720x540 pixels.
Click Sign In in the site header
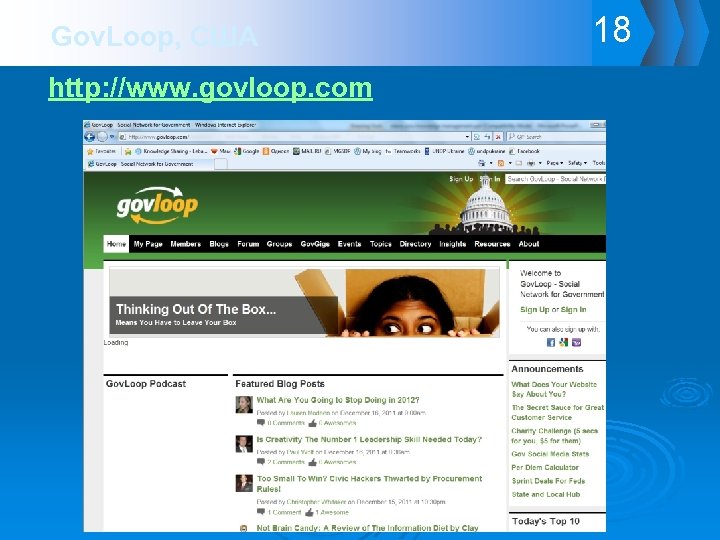pos(490,179)
